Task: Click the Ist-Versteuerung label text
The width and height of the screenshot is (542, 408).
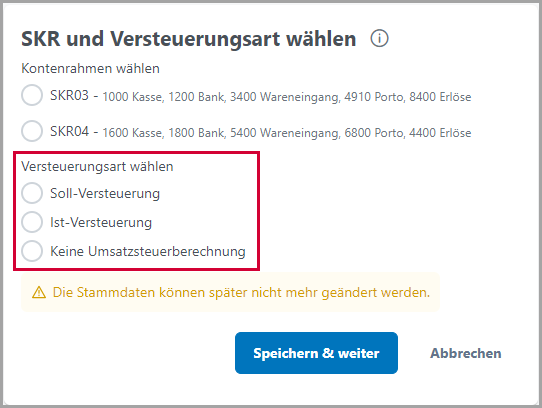Action: coord(101,222)
